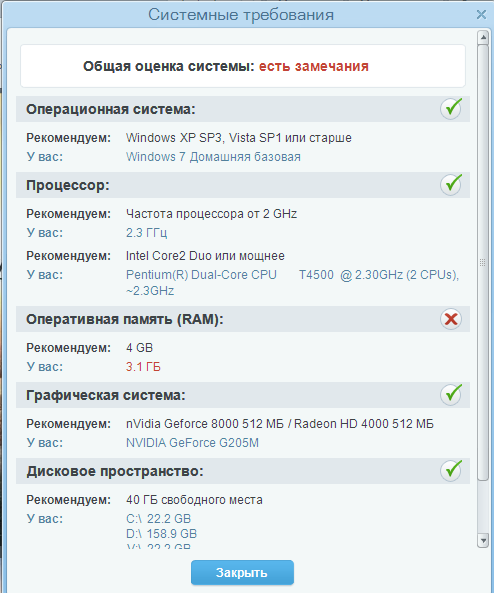494x593 pixels.
Task: Click the NVIDIA GeForce G205M text
Action: pyautogui.click(x=193, y=443)
